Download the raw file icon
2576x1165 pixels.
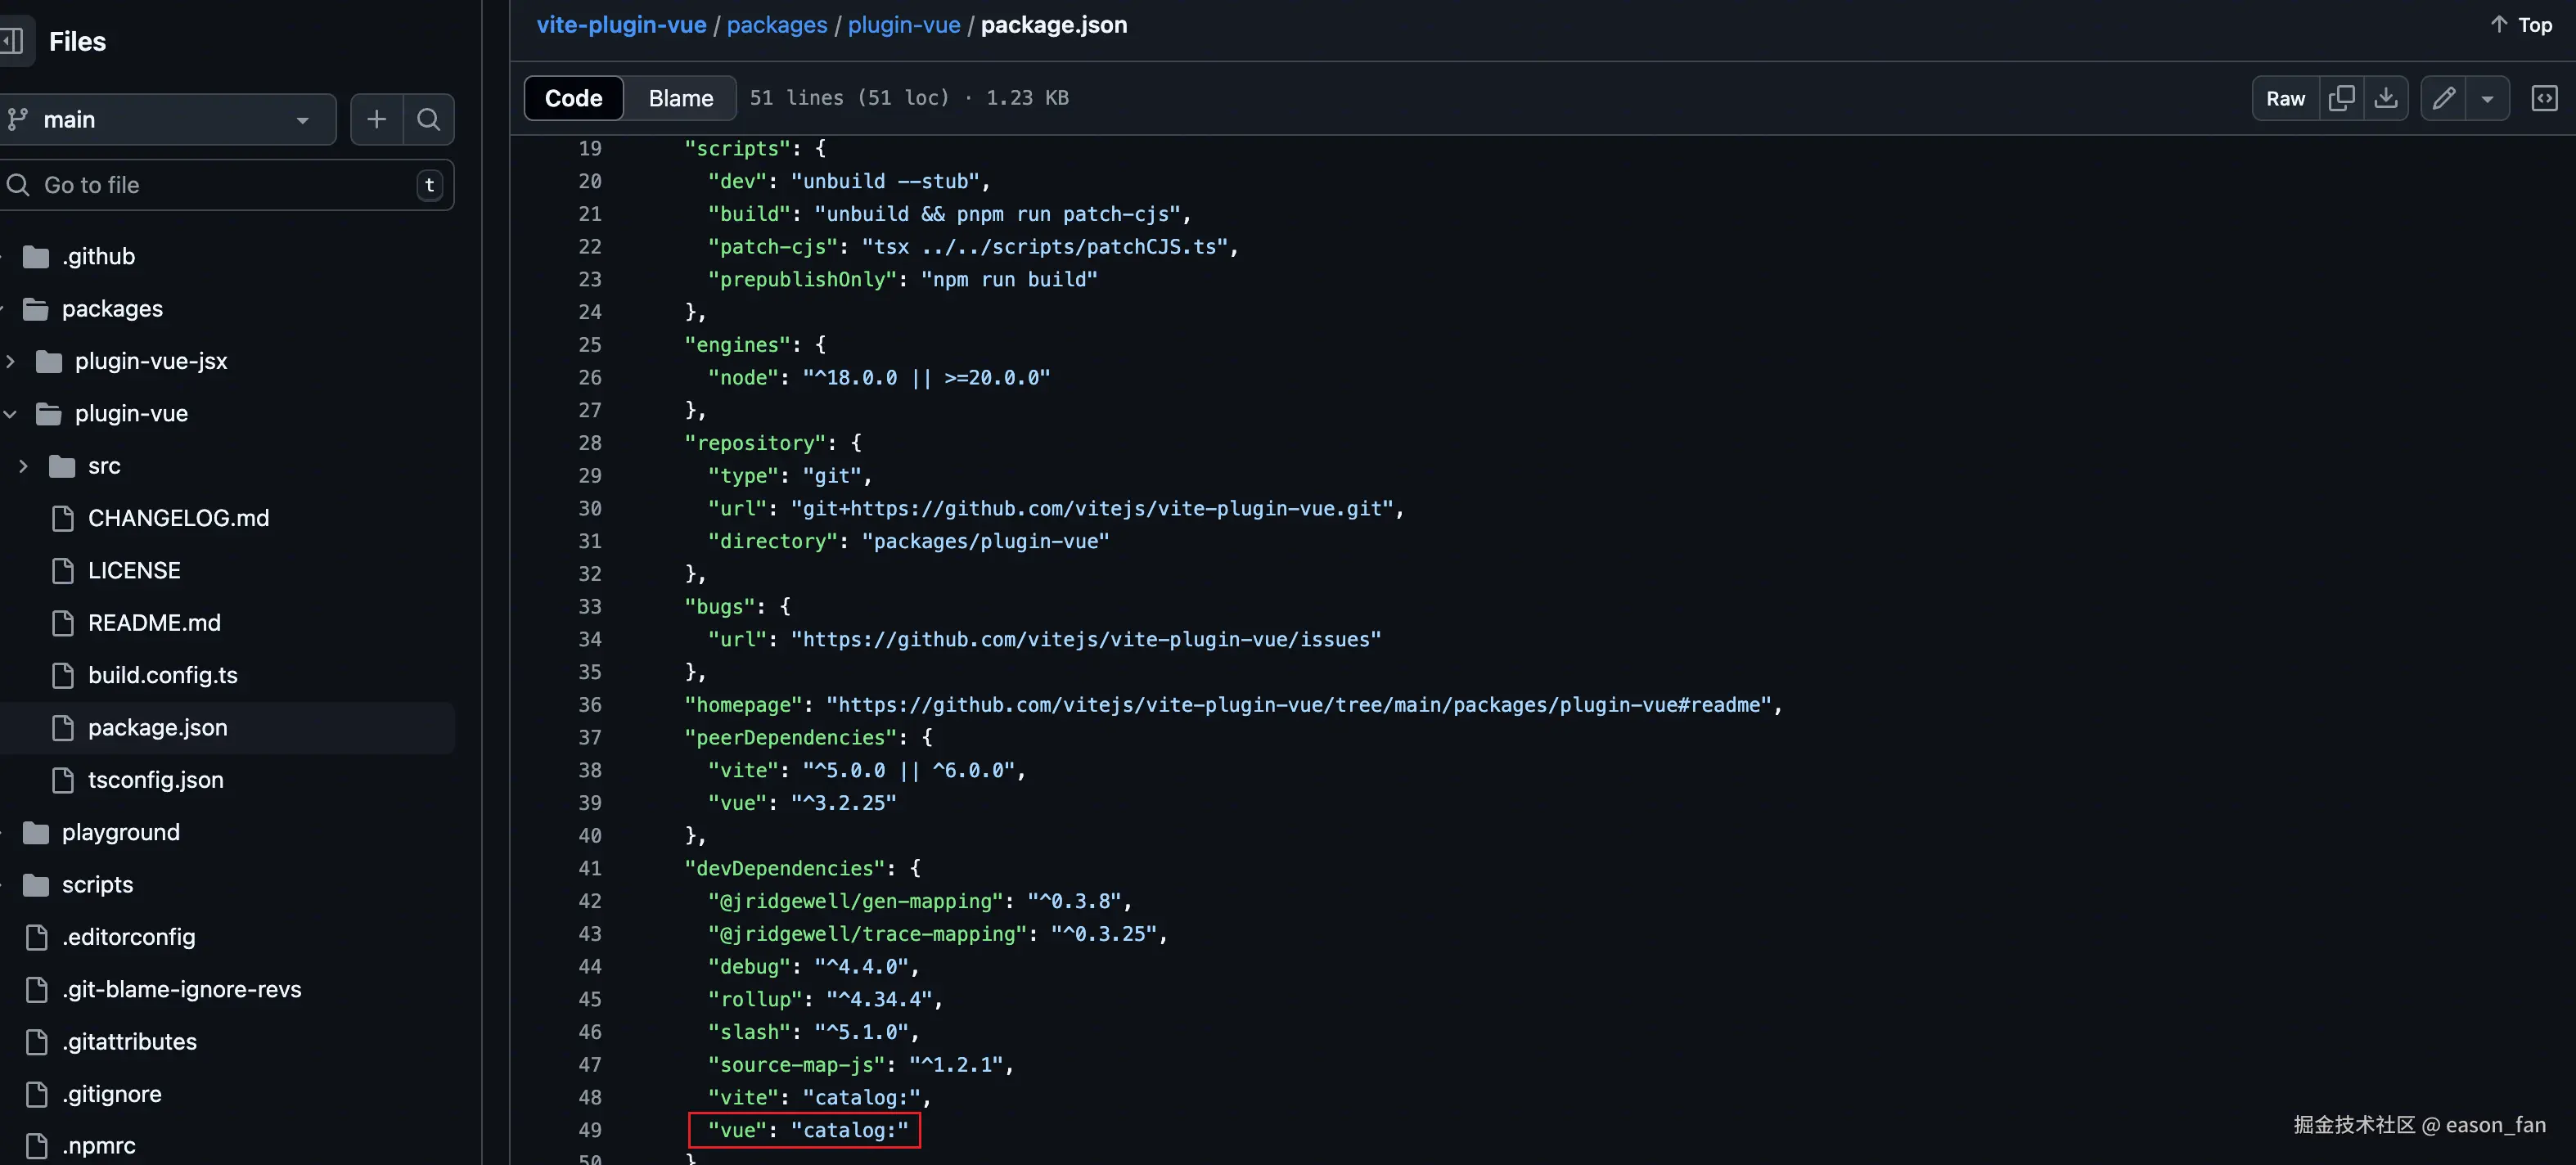pos(2386,98)
